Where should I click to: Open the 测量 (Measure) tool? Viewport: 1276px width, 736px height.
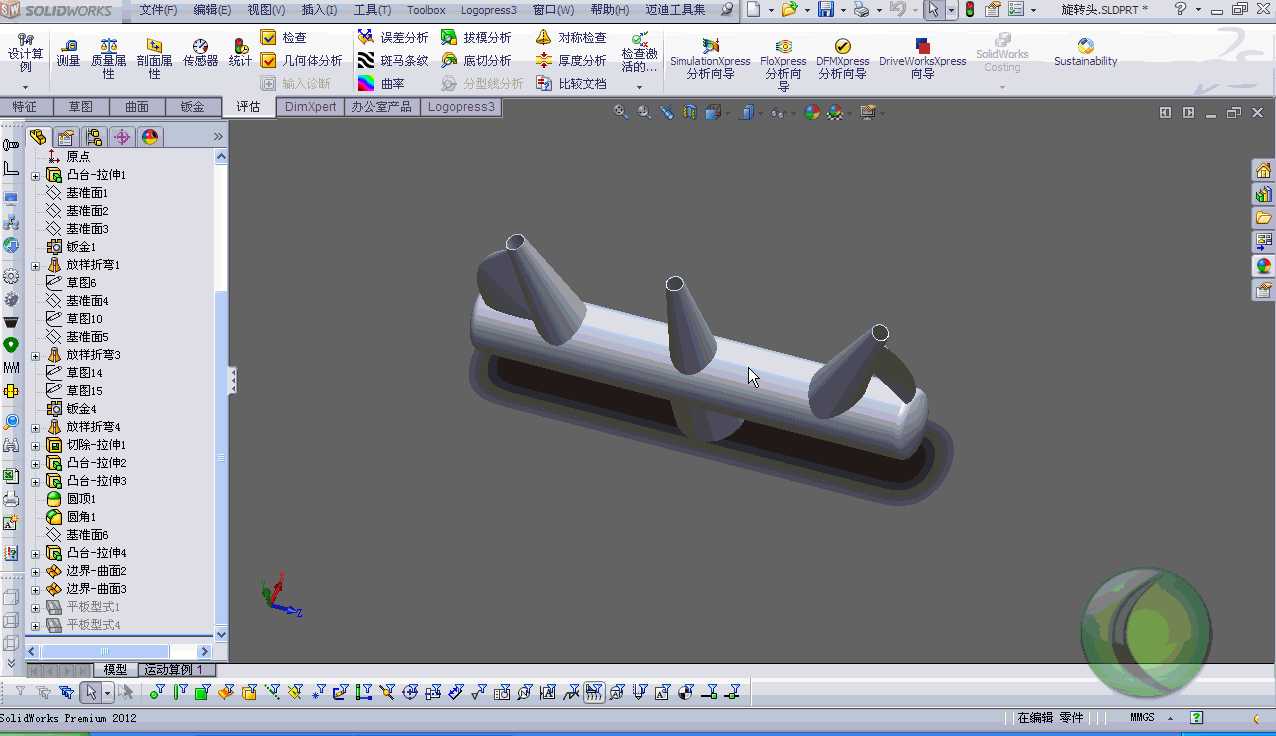[68, 53]
